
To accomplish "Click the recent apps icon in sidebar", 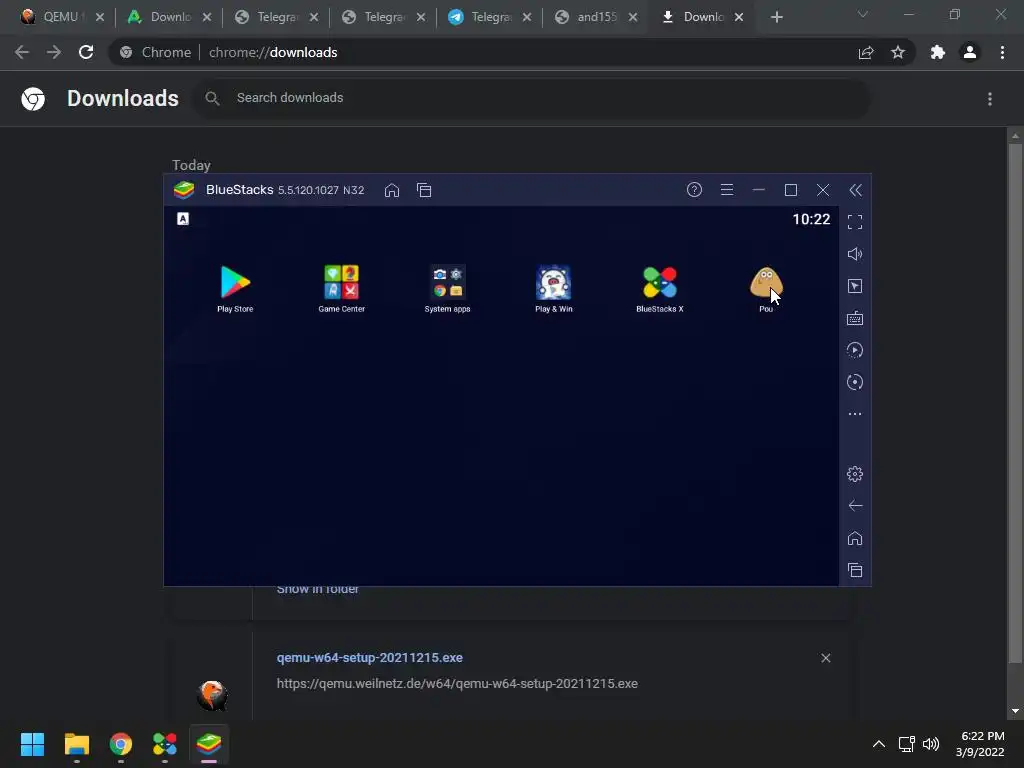I will [x=855, y=570].
